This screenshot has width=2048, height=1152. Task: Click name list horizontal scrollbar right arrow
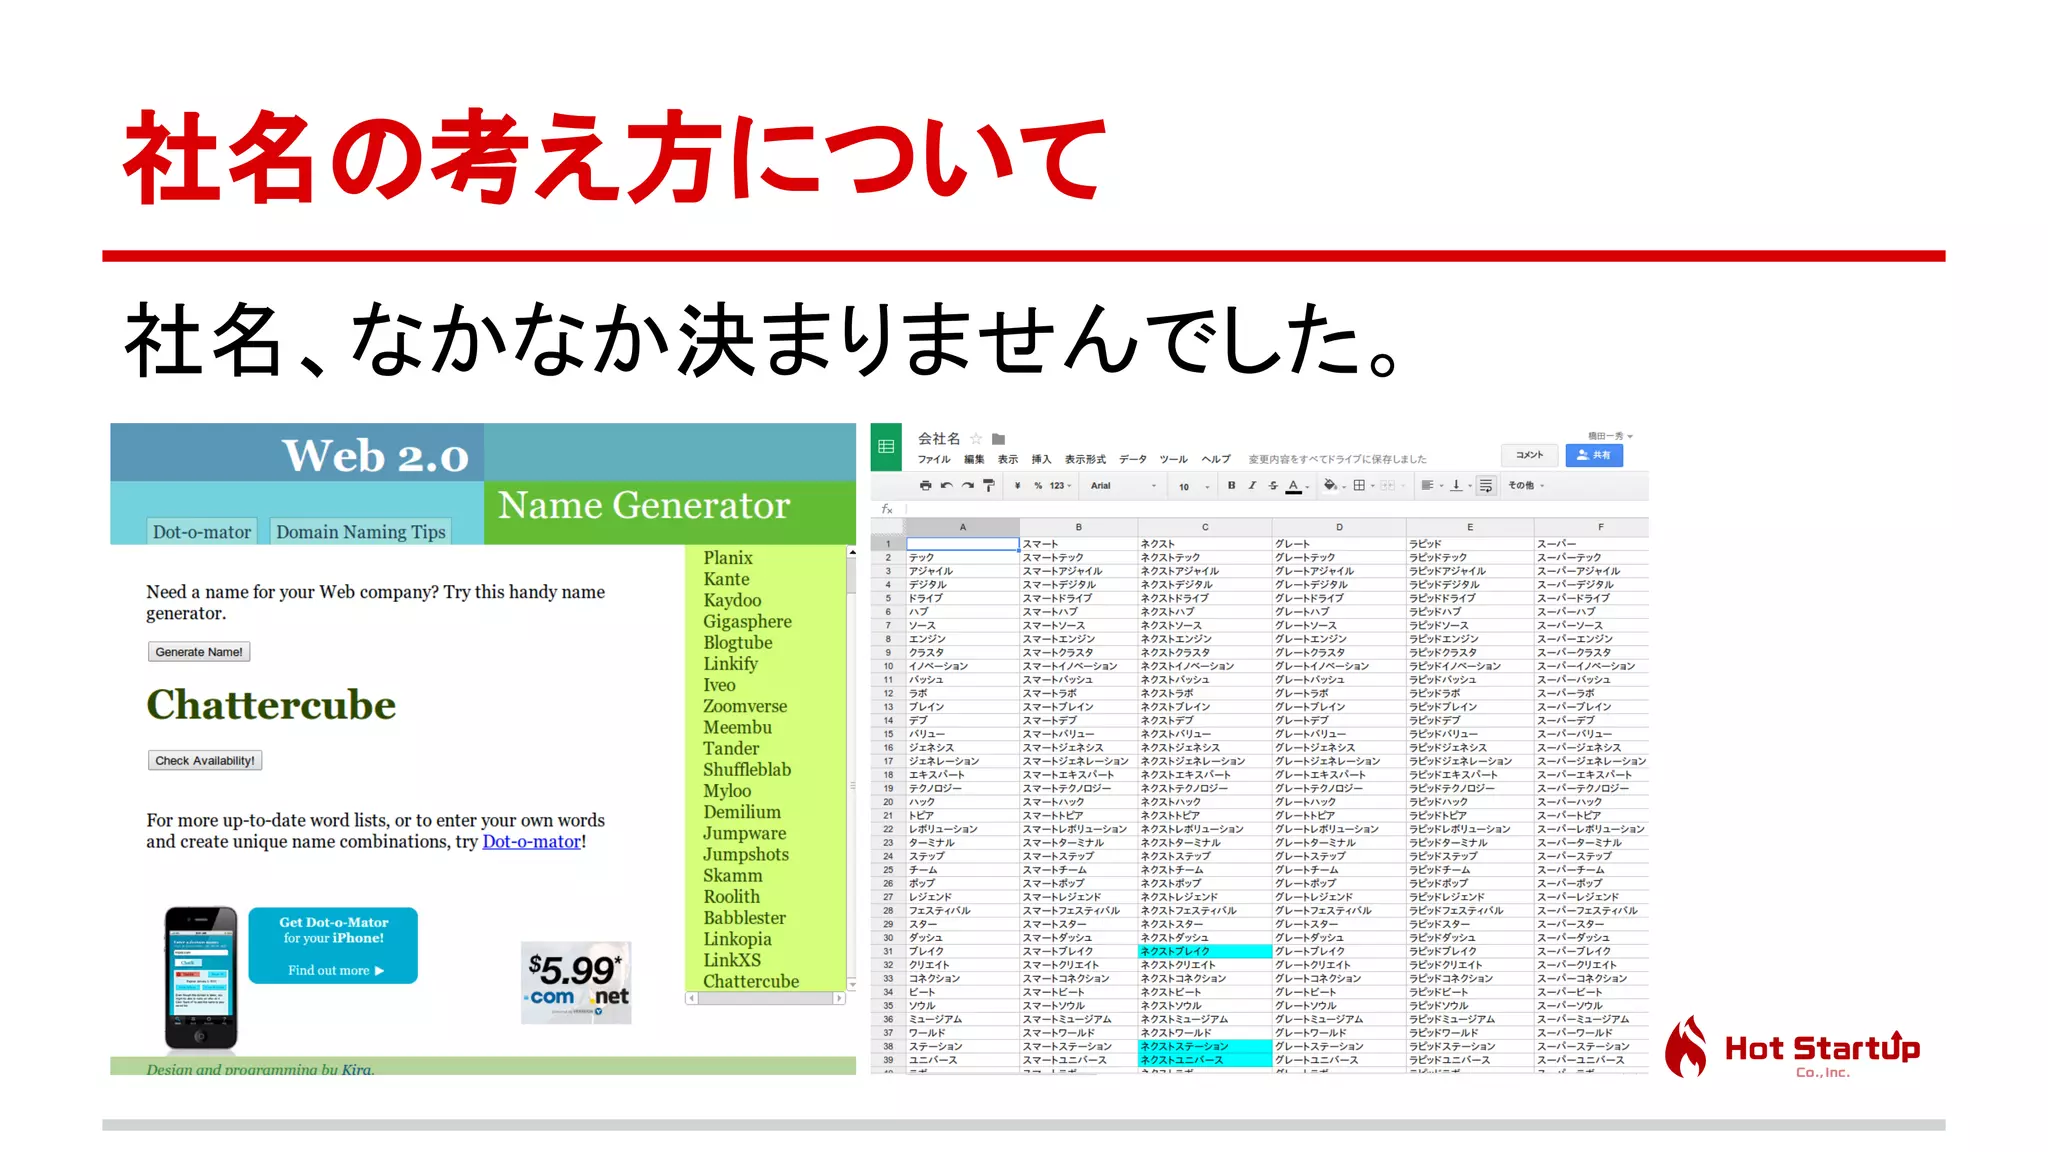point(839,999)
